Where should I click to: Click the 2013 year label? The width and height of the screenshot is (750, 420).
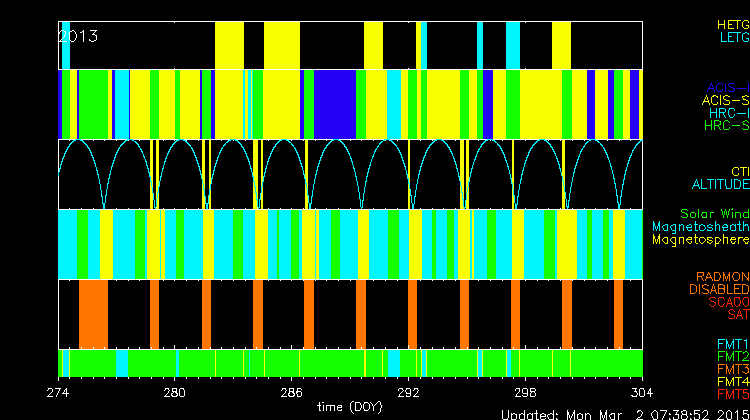79,36
